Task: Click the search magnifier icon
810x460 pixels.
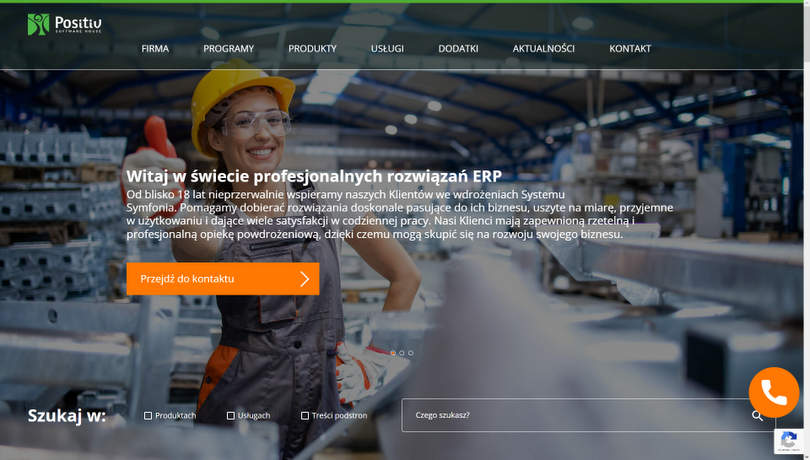Action: [x=757, y=415]
